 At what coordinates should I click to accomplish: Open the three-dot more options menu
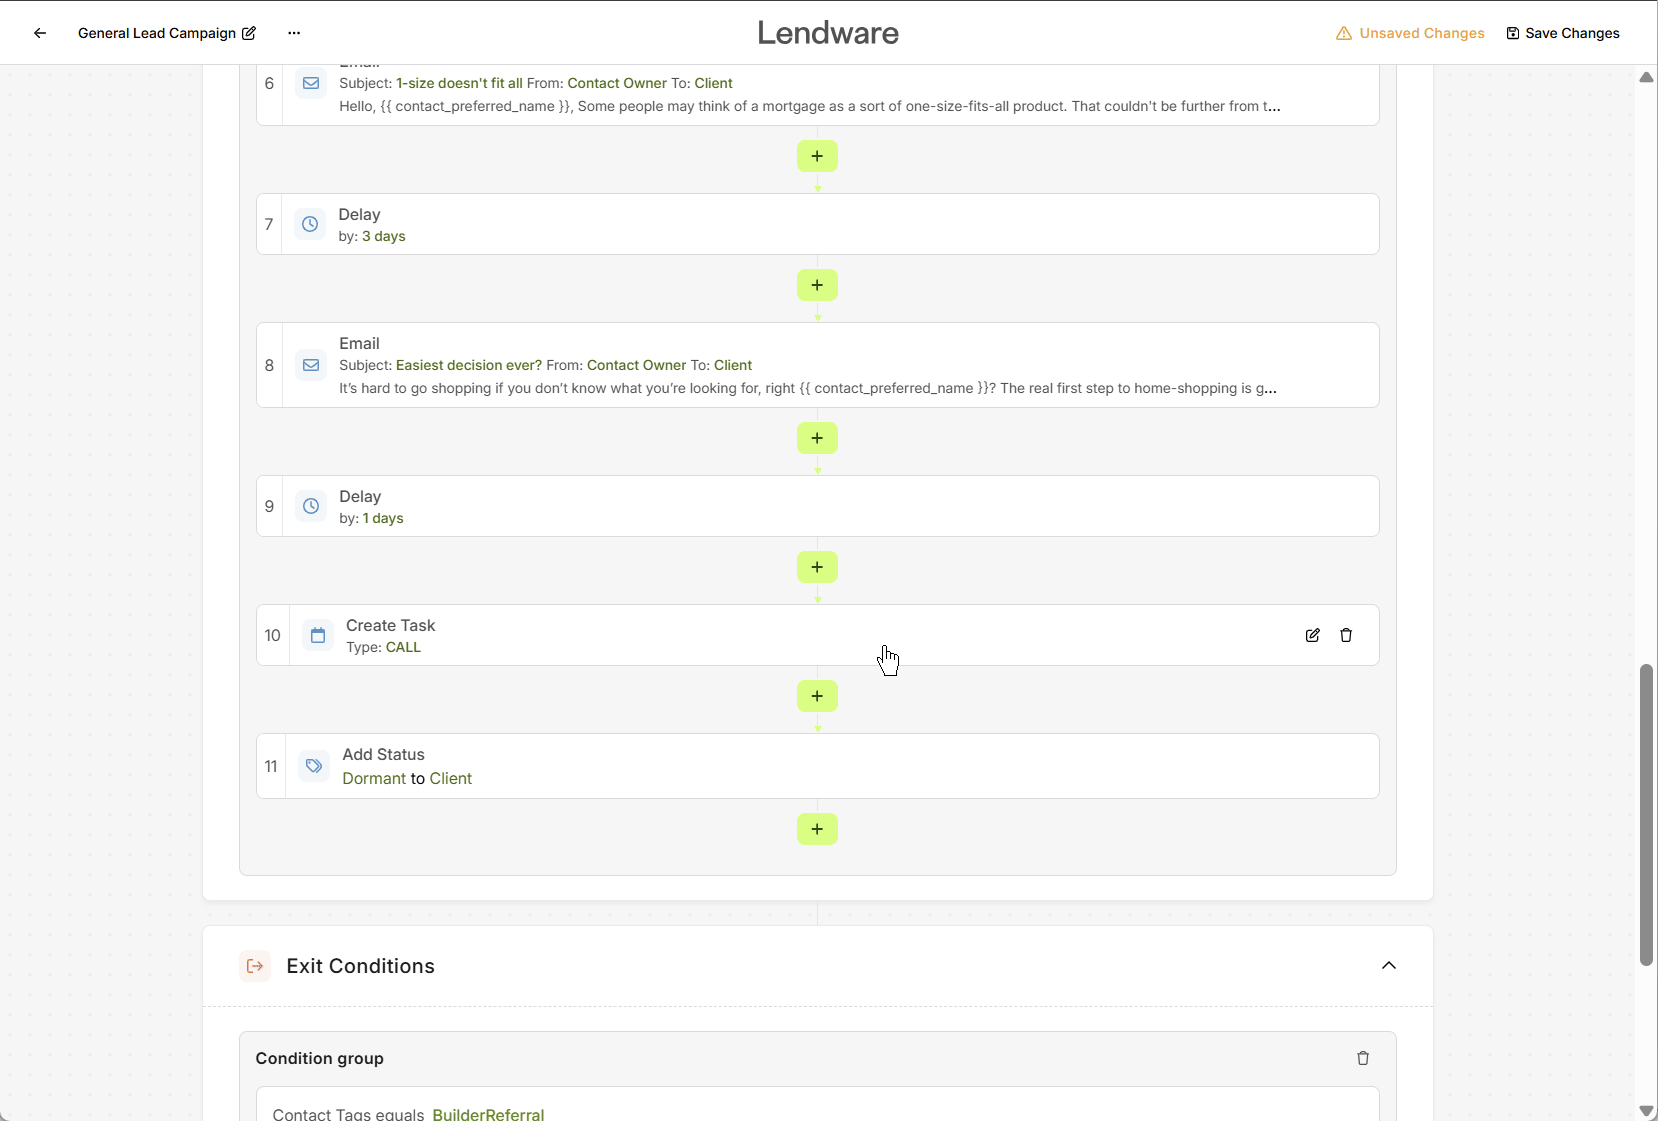(x=294, y=33)
